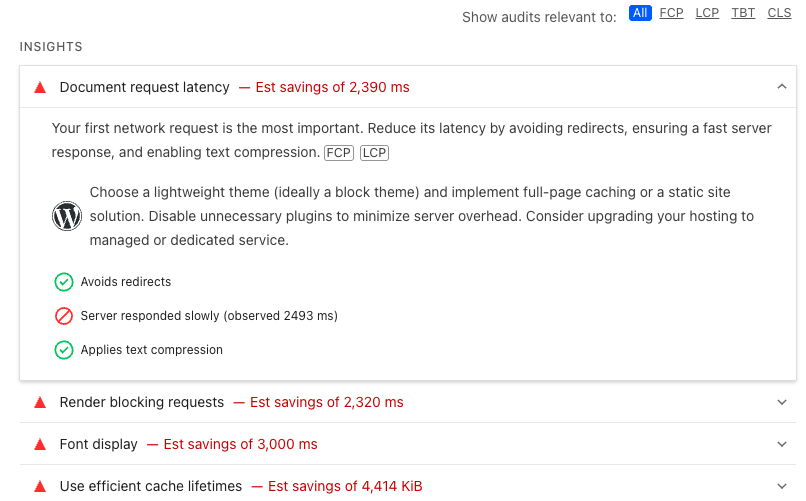Select the All audits filter
Viewport: 806px width, 501px height.
pyautogui.click(x=640, y=13)
